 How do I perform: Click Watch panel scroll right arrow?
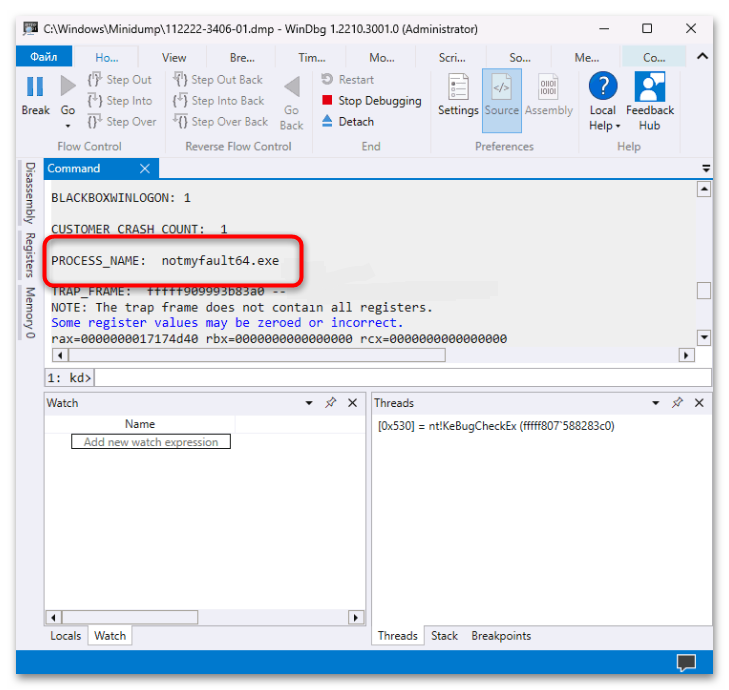point(356,617)
